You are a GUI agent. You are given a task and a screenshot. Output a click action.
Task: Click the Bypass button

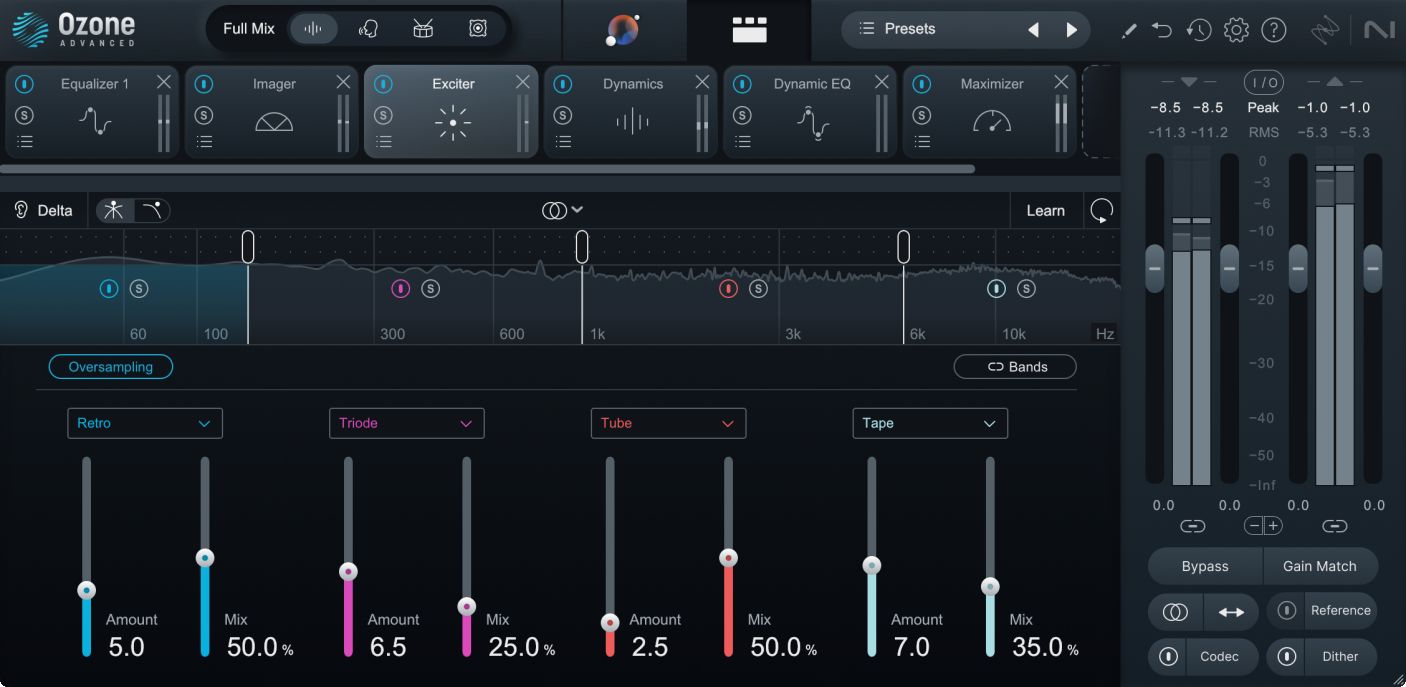click(1205, 566)
